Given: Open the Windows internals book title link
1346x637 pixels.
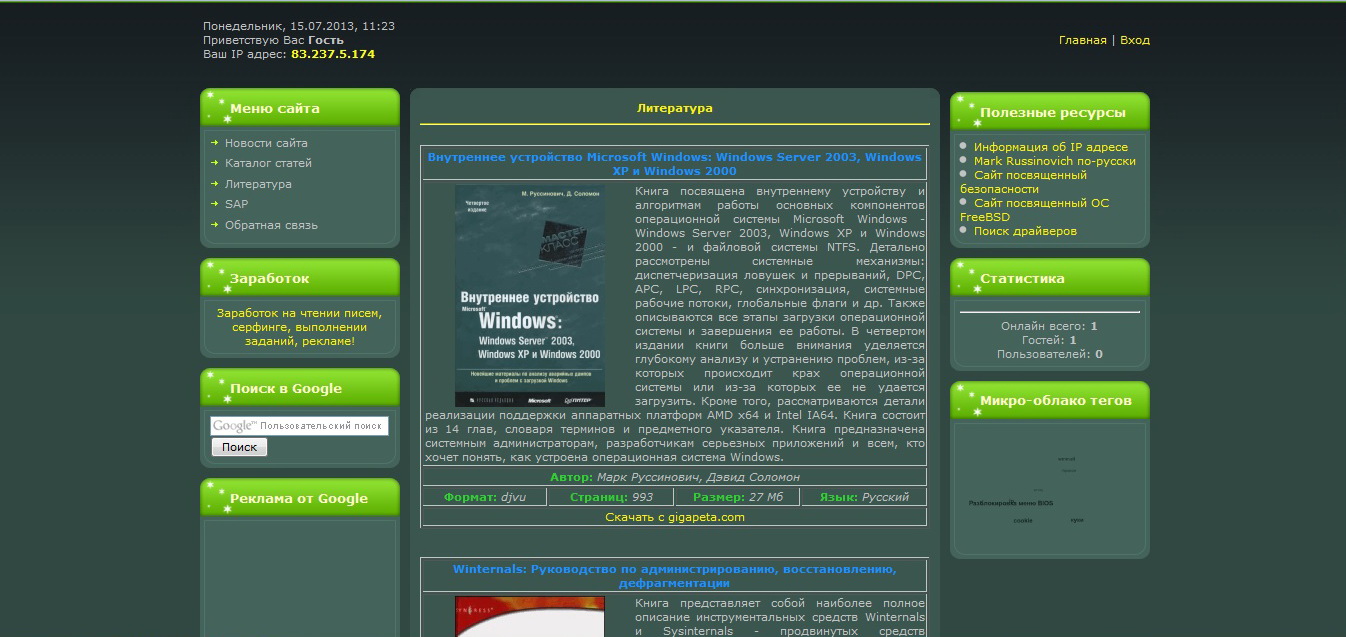Looking at the screenshot, I should tap(674, 164).
